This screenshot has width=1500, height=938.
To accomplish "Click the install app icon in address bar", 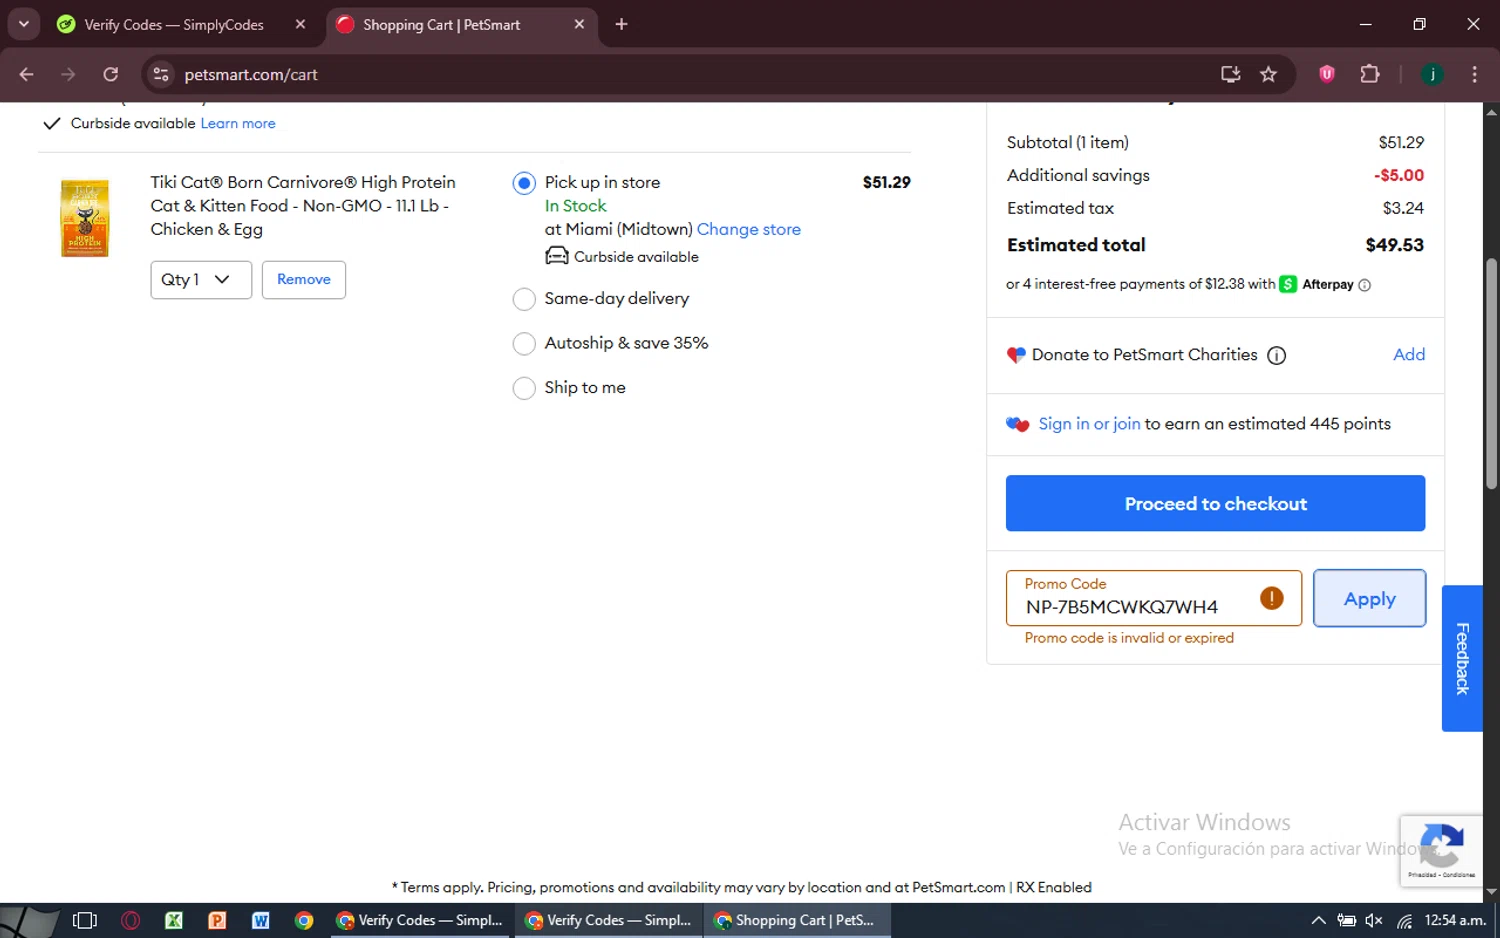I will 1231,74.
